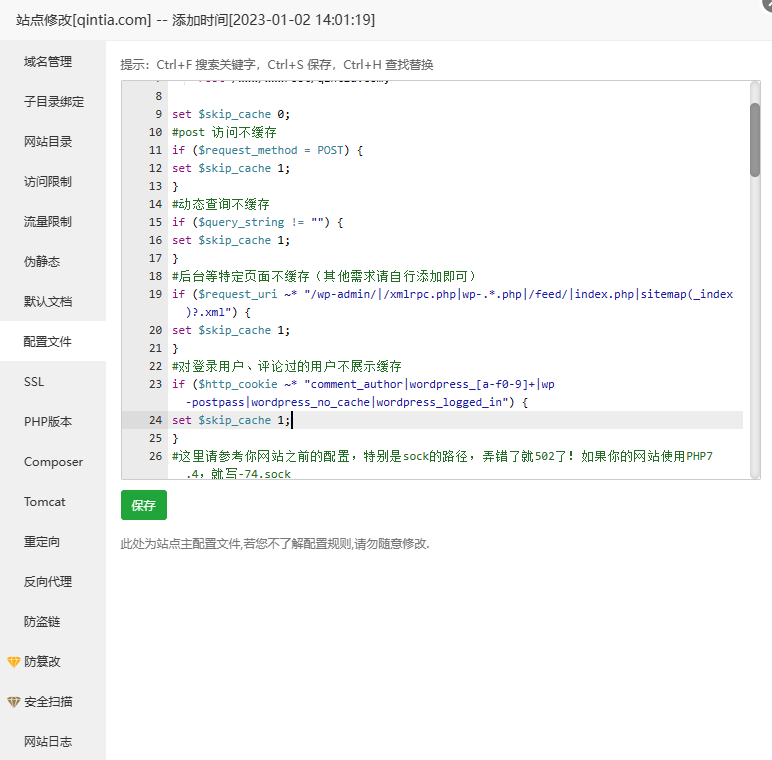
Task: Click the comment '#post 访问不缓存'
Action: [224, 132]
